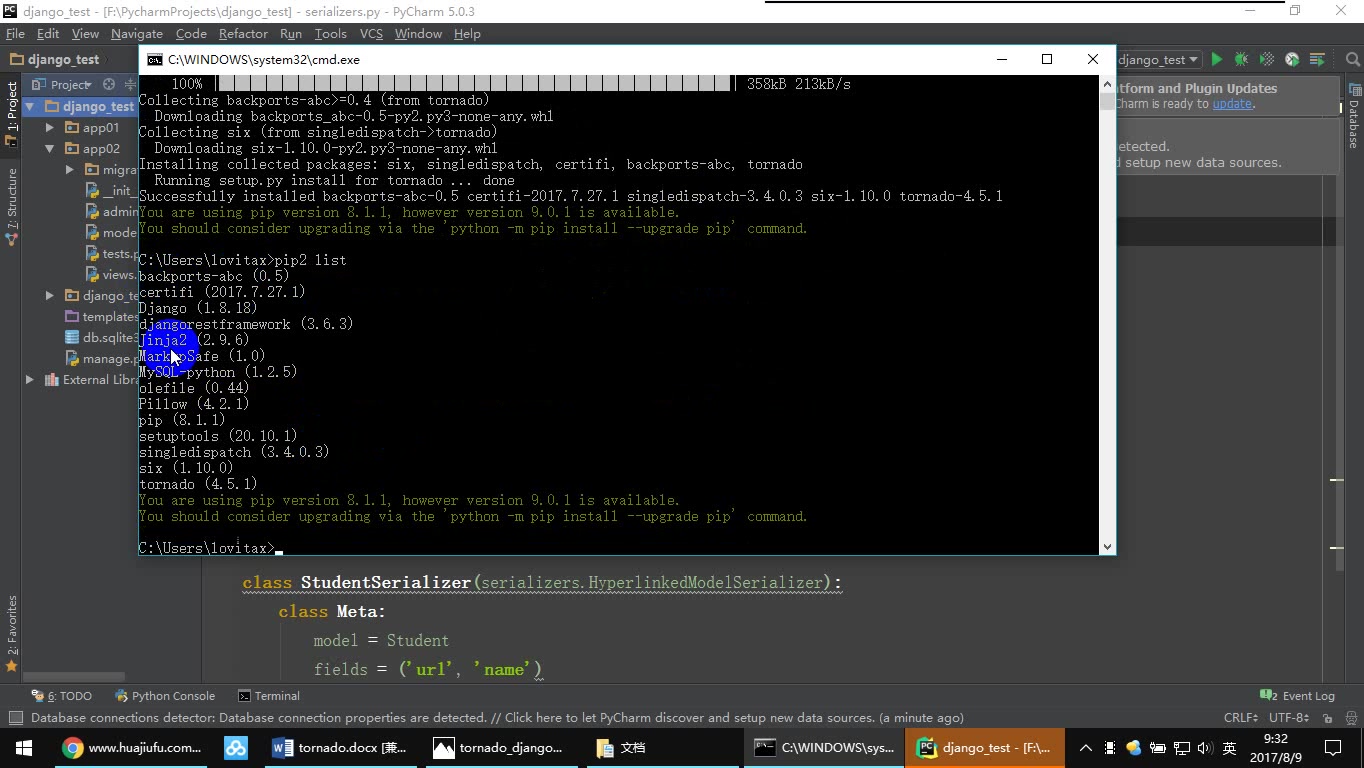The height and width of the screenshot is (768, 1364).
Task: Select tests.py under app02
Action: [111, 253]
